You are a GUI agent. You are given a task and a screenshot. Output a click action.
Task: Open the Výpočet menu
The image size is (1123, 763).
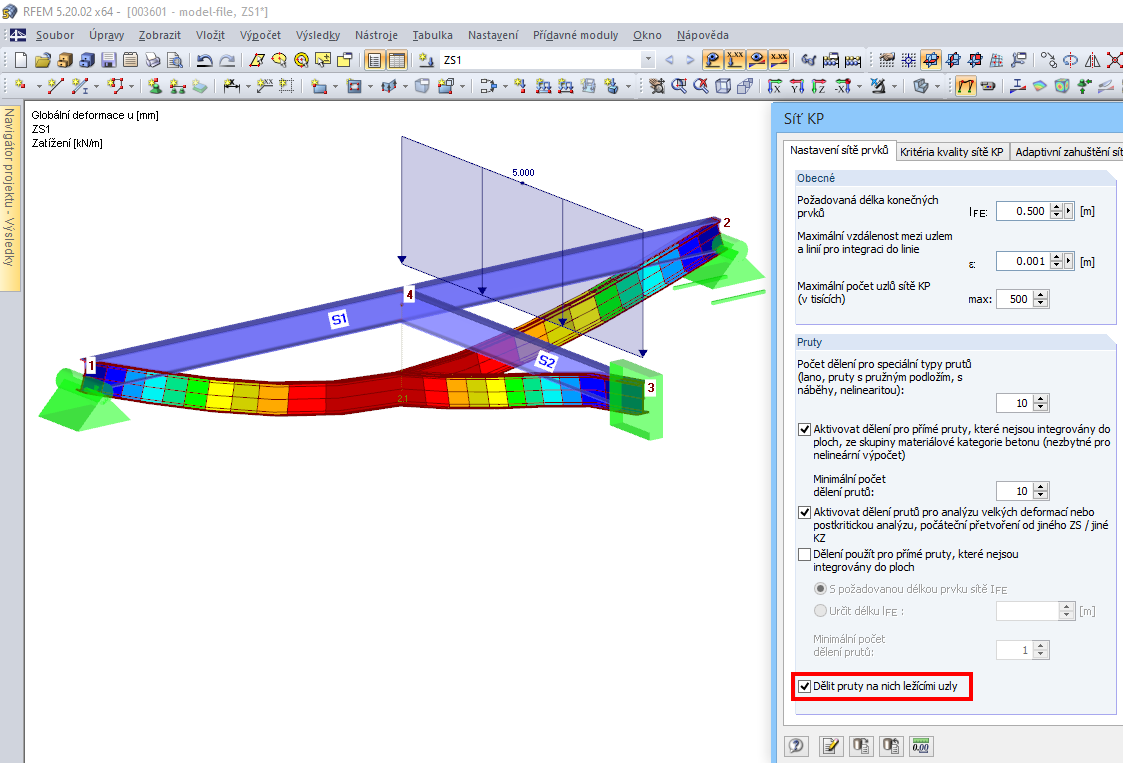click(260, 35)
